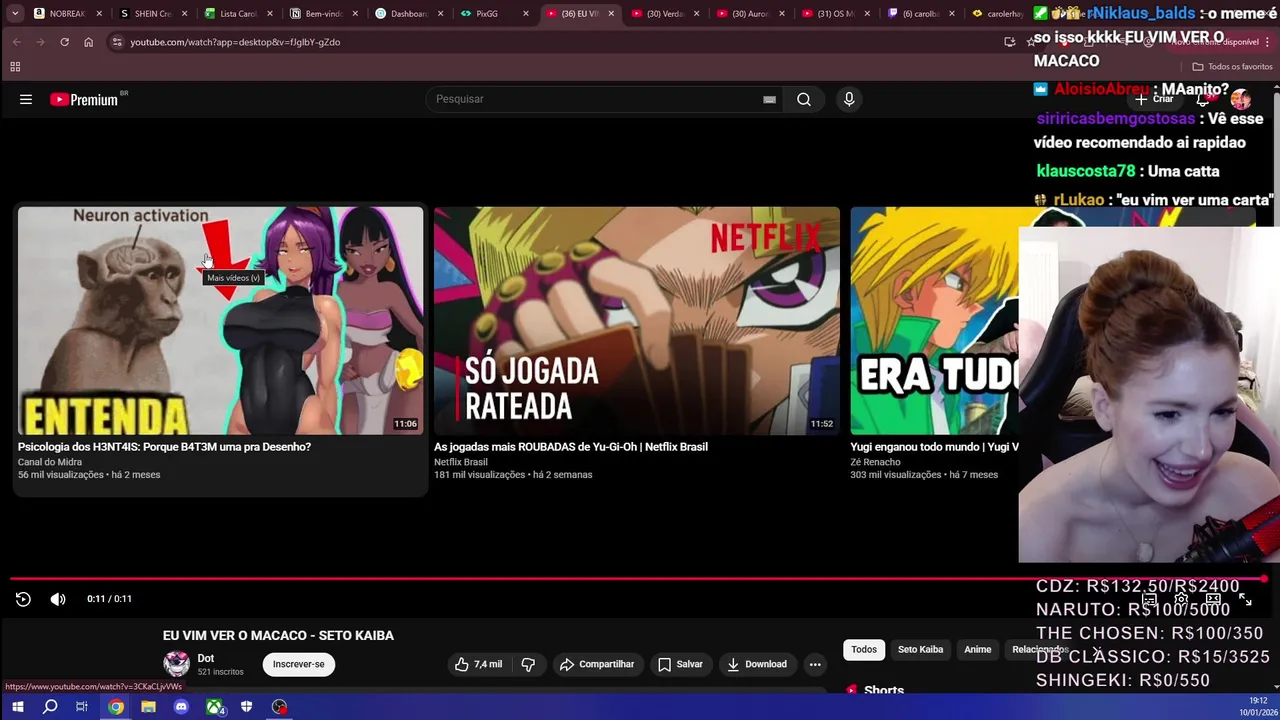Open Netflix Brasil channel link
Screen dimensions: 1280x720
click(461, 462)
